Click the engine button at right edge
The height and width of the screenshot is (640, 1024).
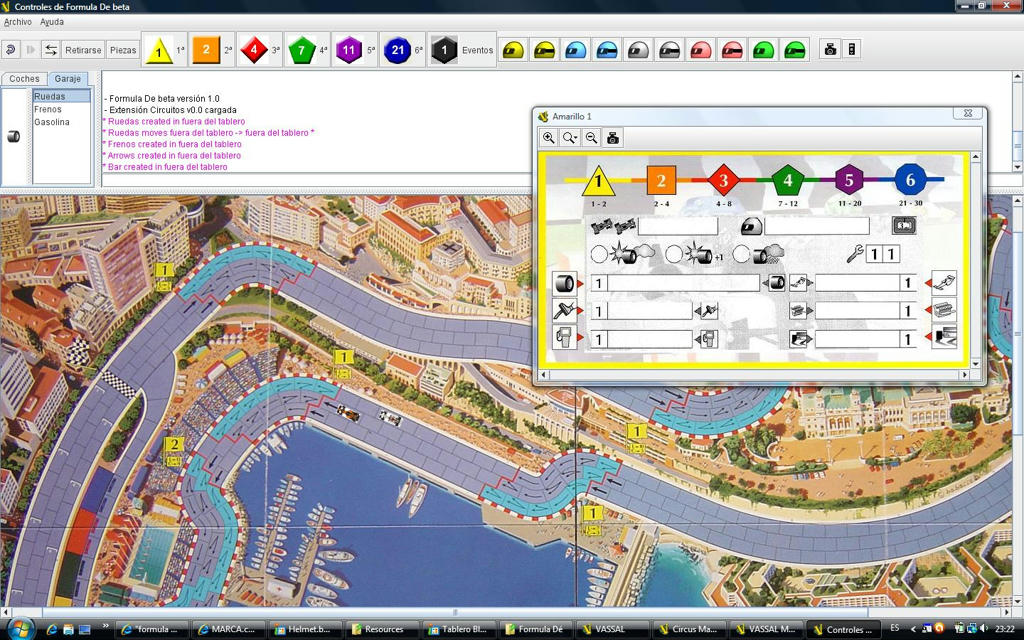pos(944,310)
